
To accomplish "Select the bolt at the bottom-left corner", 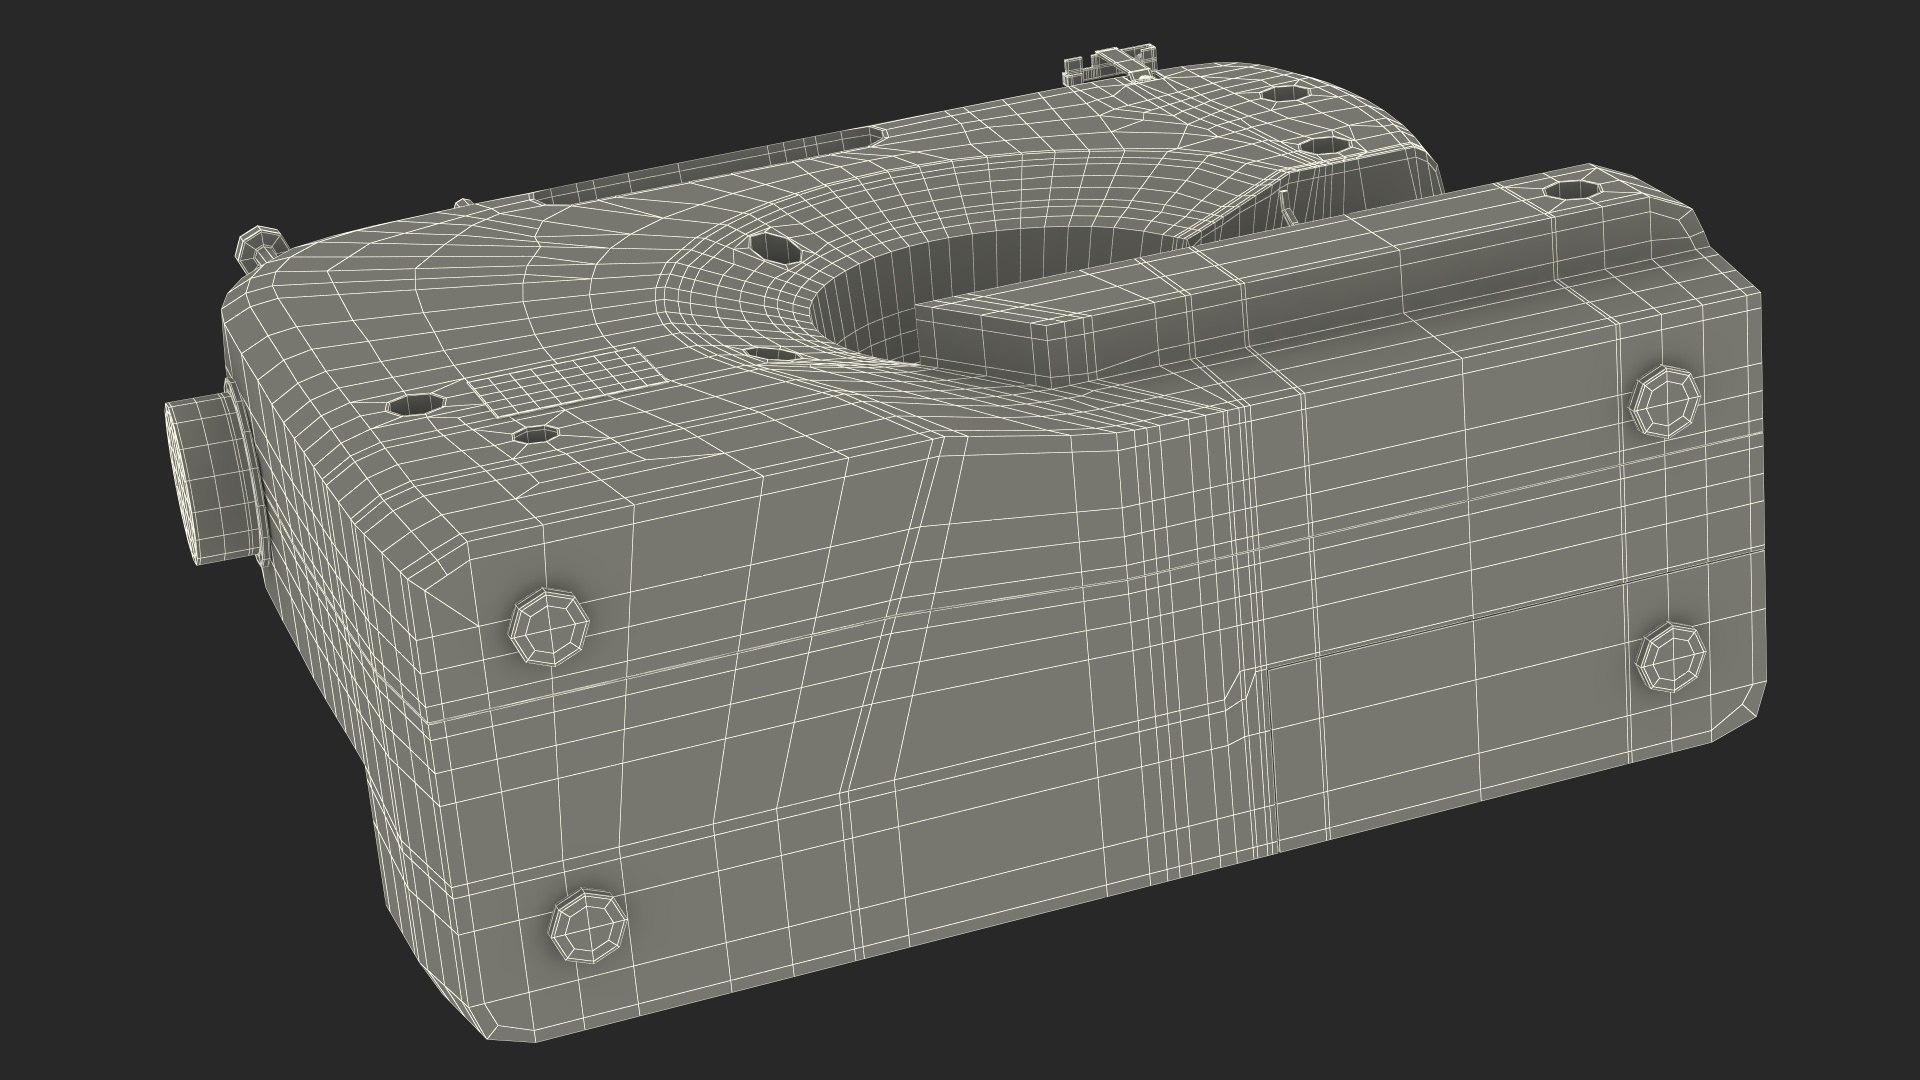I will pos(589,926).
